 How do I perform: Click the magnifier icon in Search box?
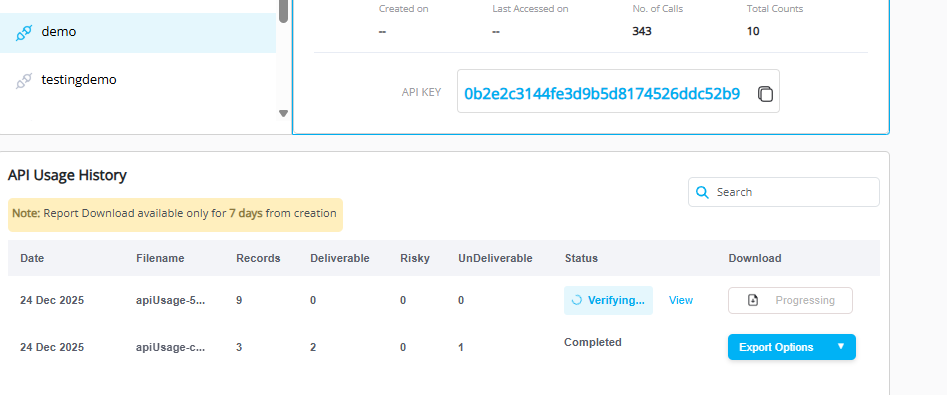(702, 192)
